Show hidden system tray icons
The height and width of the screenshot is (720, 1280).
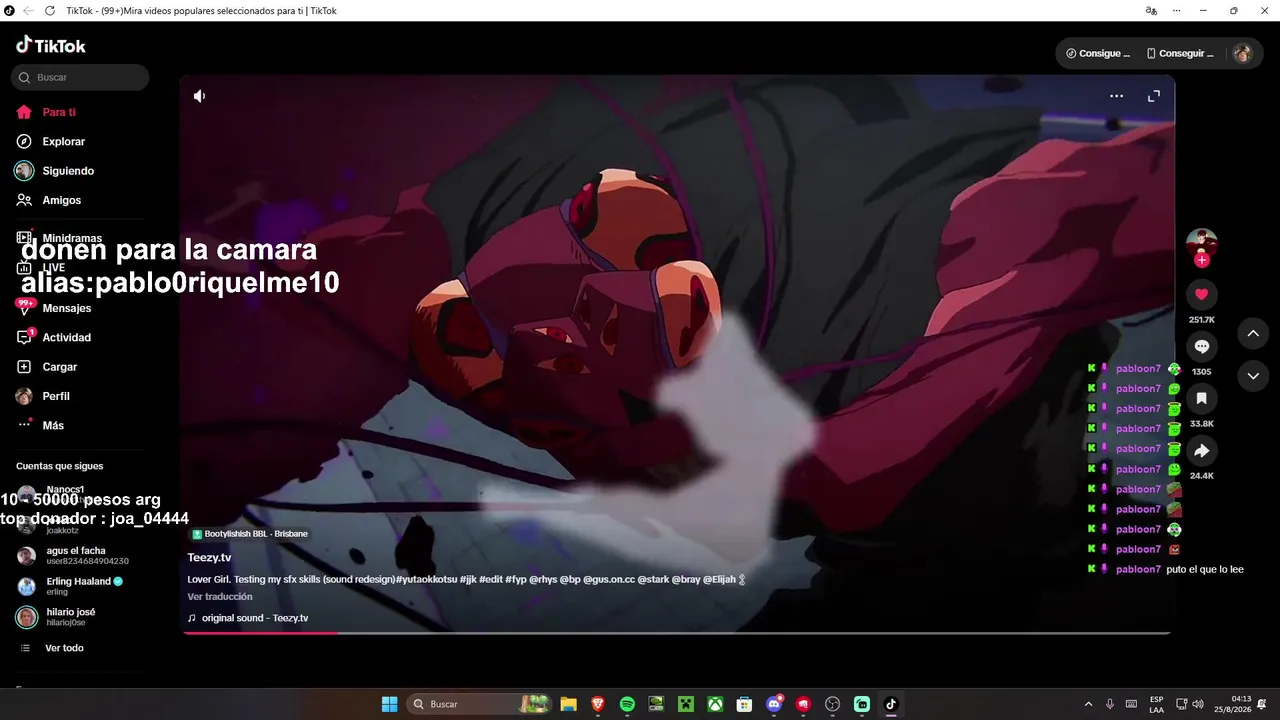click(1089, 704)
